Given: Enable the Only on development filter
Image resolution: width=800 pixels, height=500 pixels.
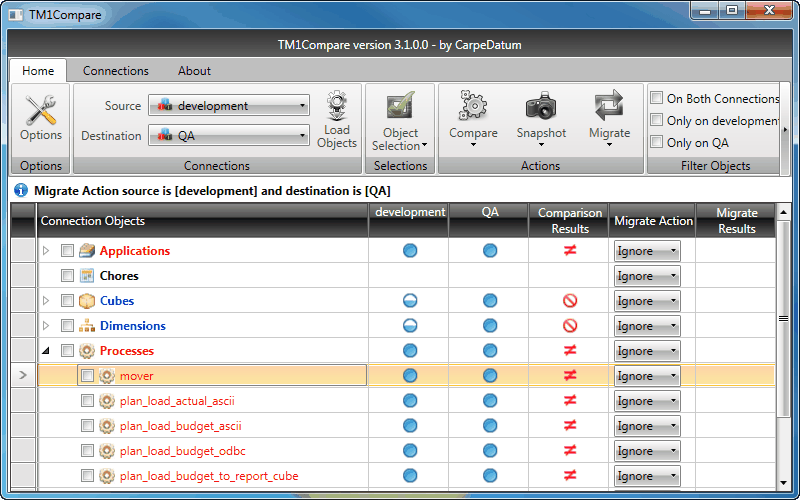Looking at the screenshot, I should tap(657, 120).
